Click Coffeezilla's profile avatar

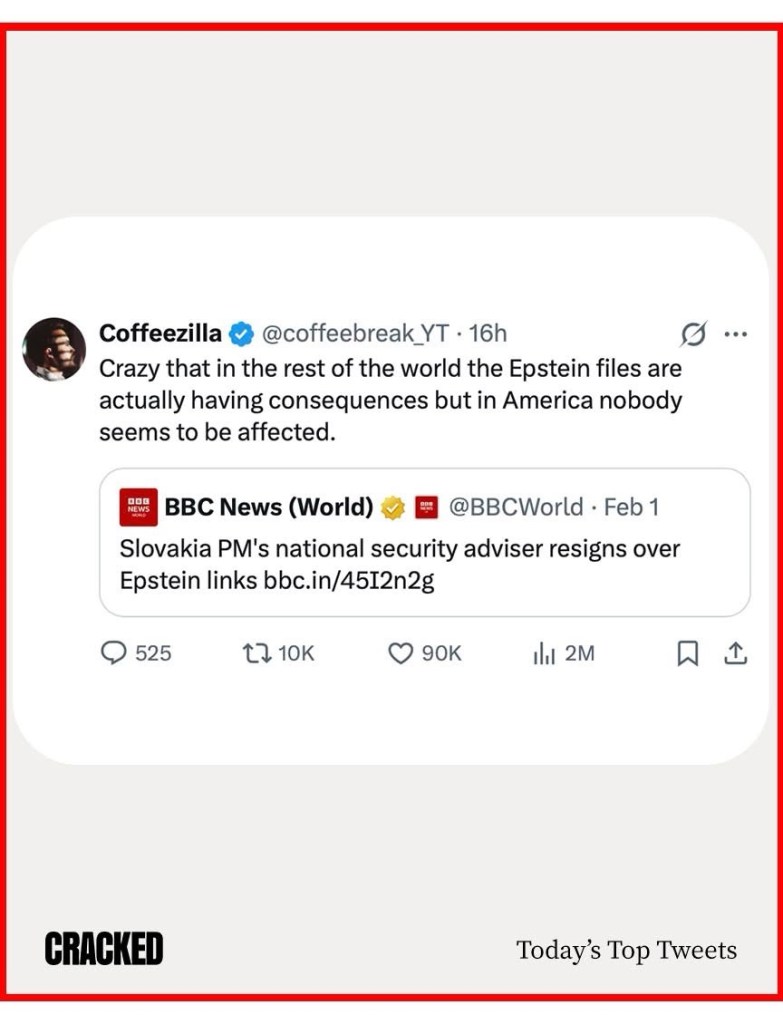point(54,349)
